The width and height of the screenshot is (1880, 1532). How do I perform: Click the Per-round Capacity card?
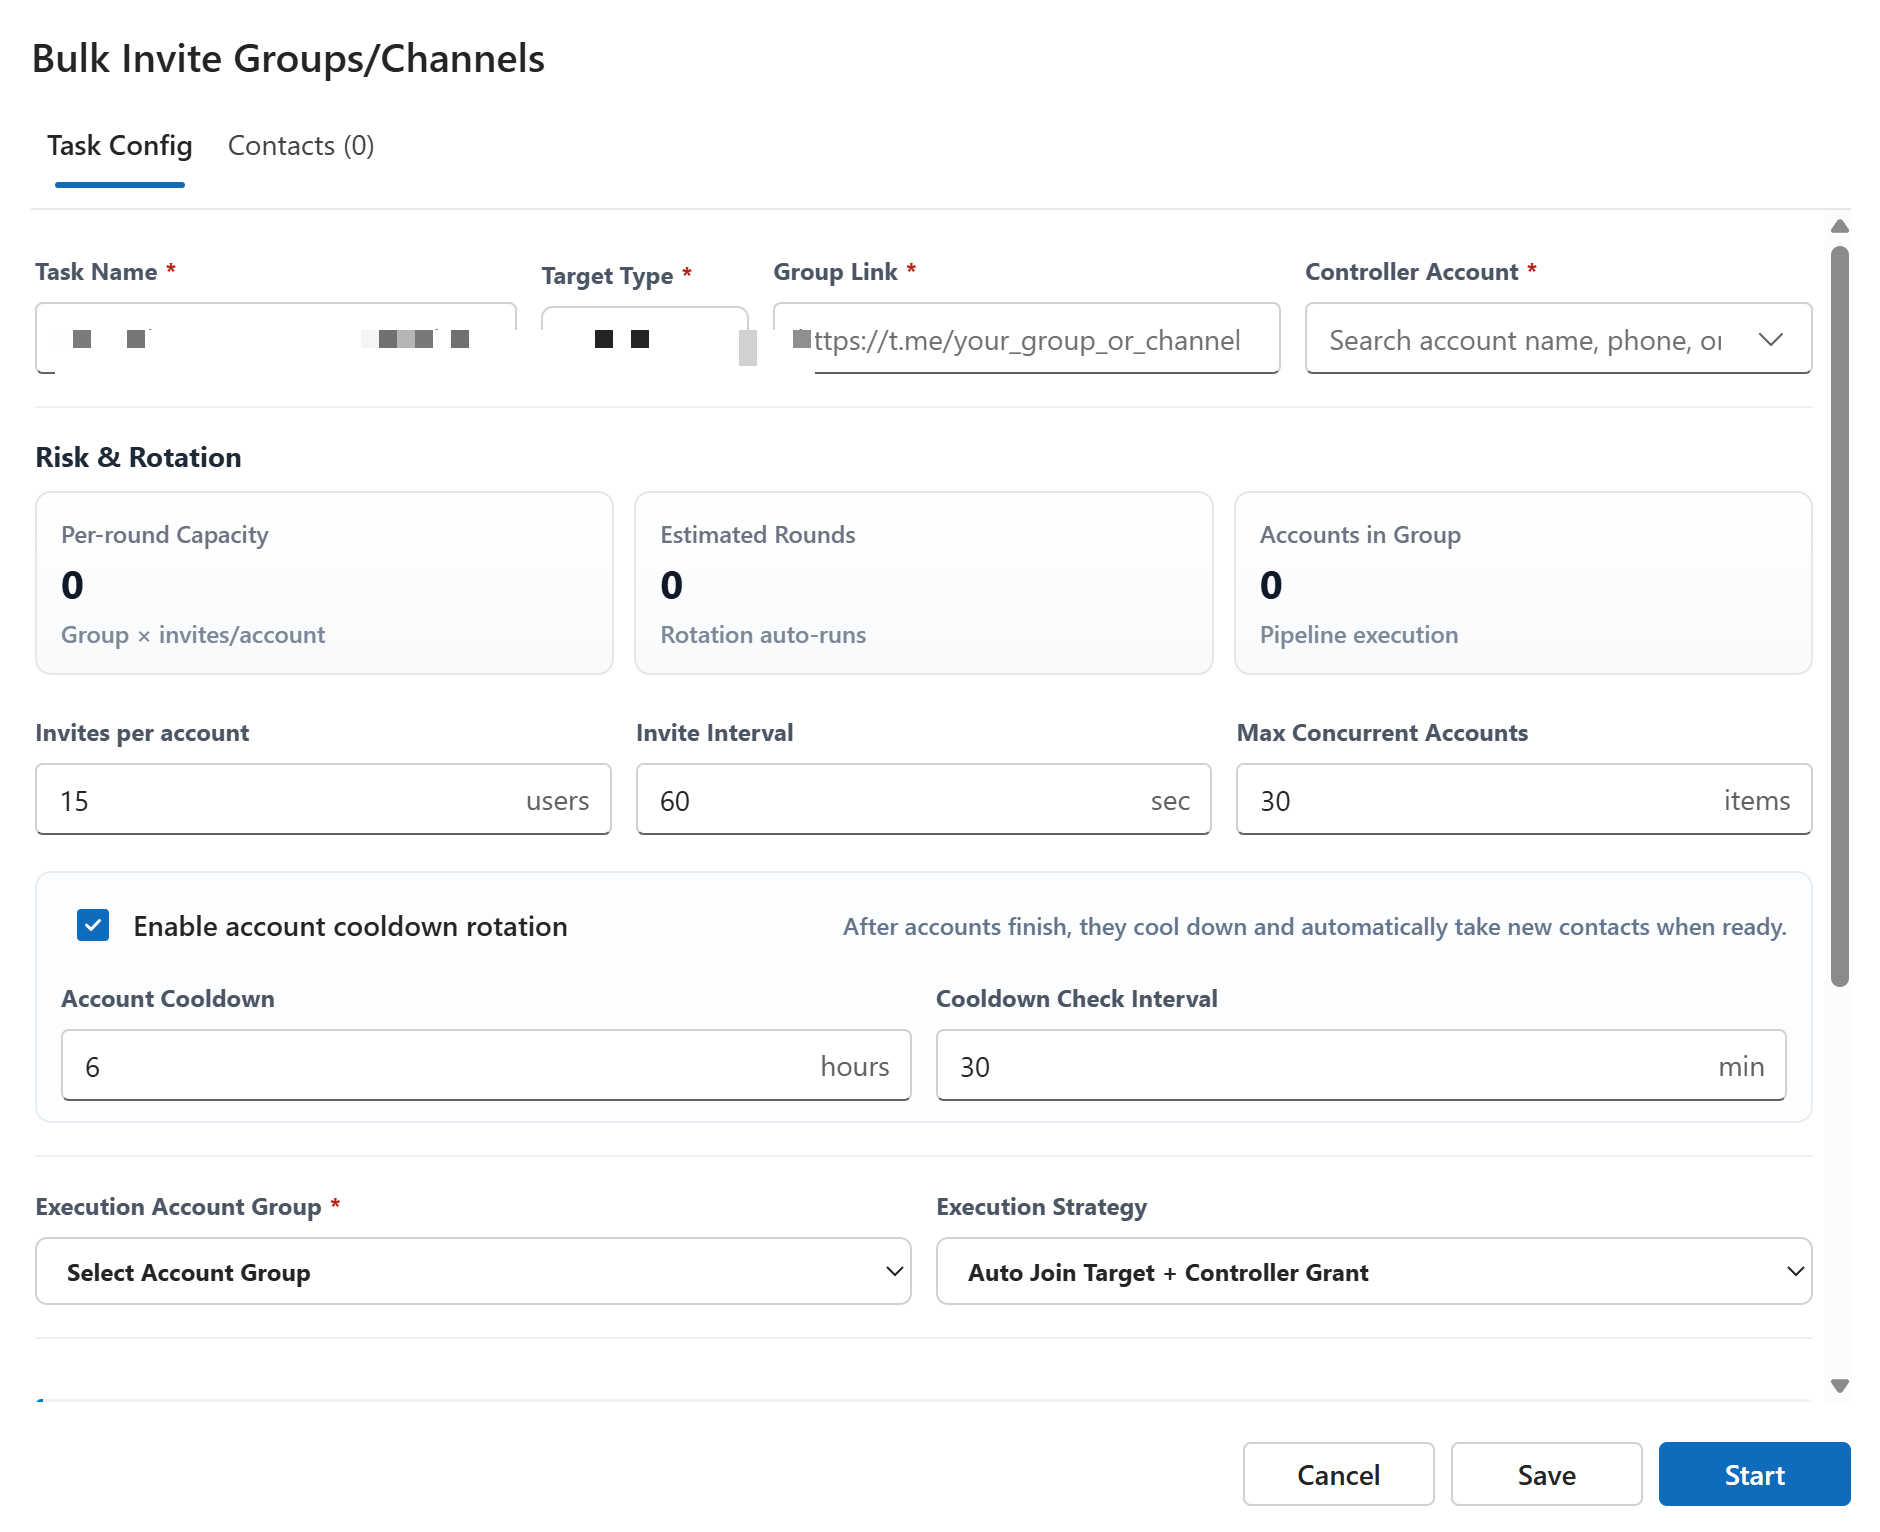pos(324,583)
